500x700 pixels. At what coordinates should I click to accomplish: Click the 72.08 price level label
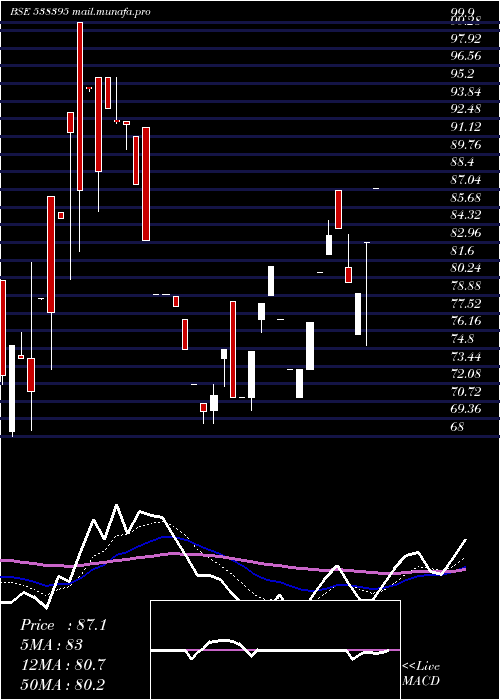click(466, 374)
